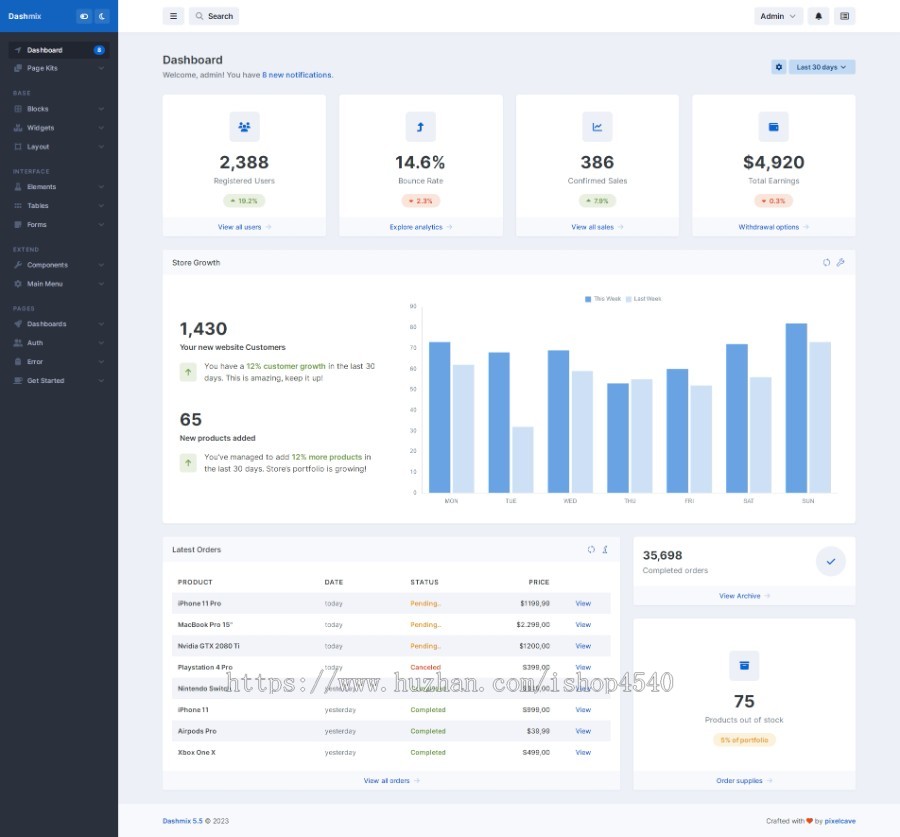
Task: Open Main Menu item in sidebar
Action: point(59,284)
